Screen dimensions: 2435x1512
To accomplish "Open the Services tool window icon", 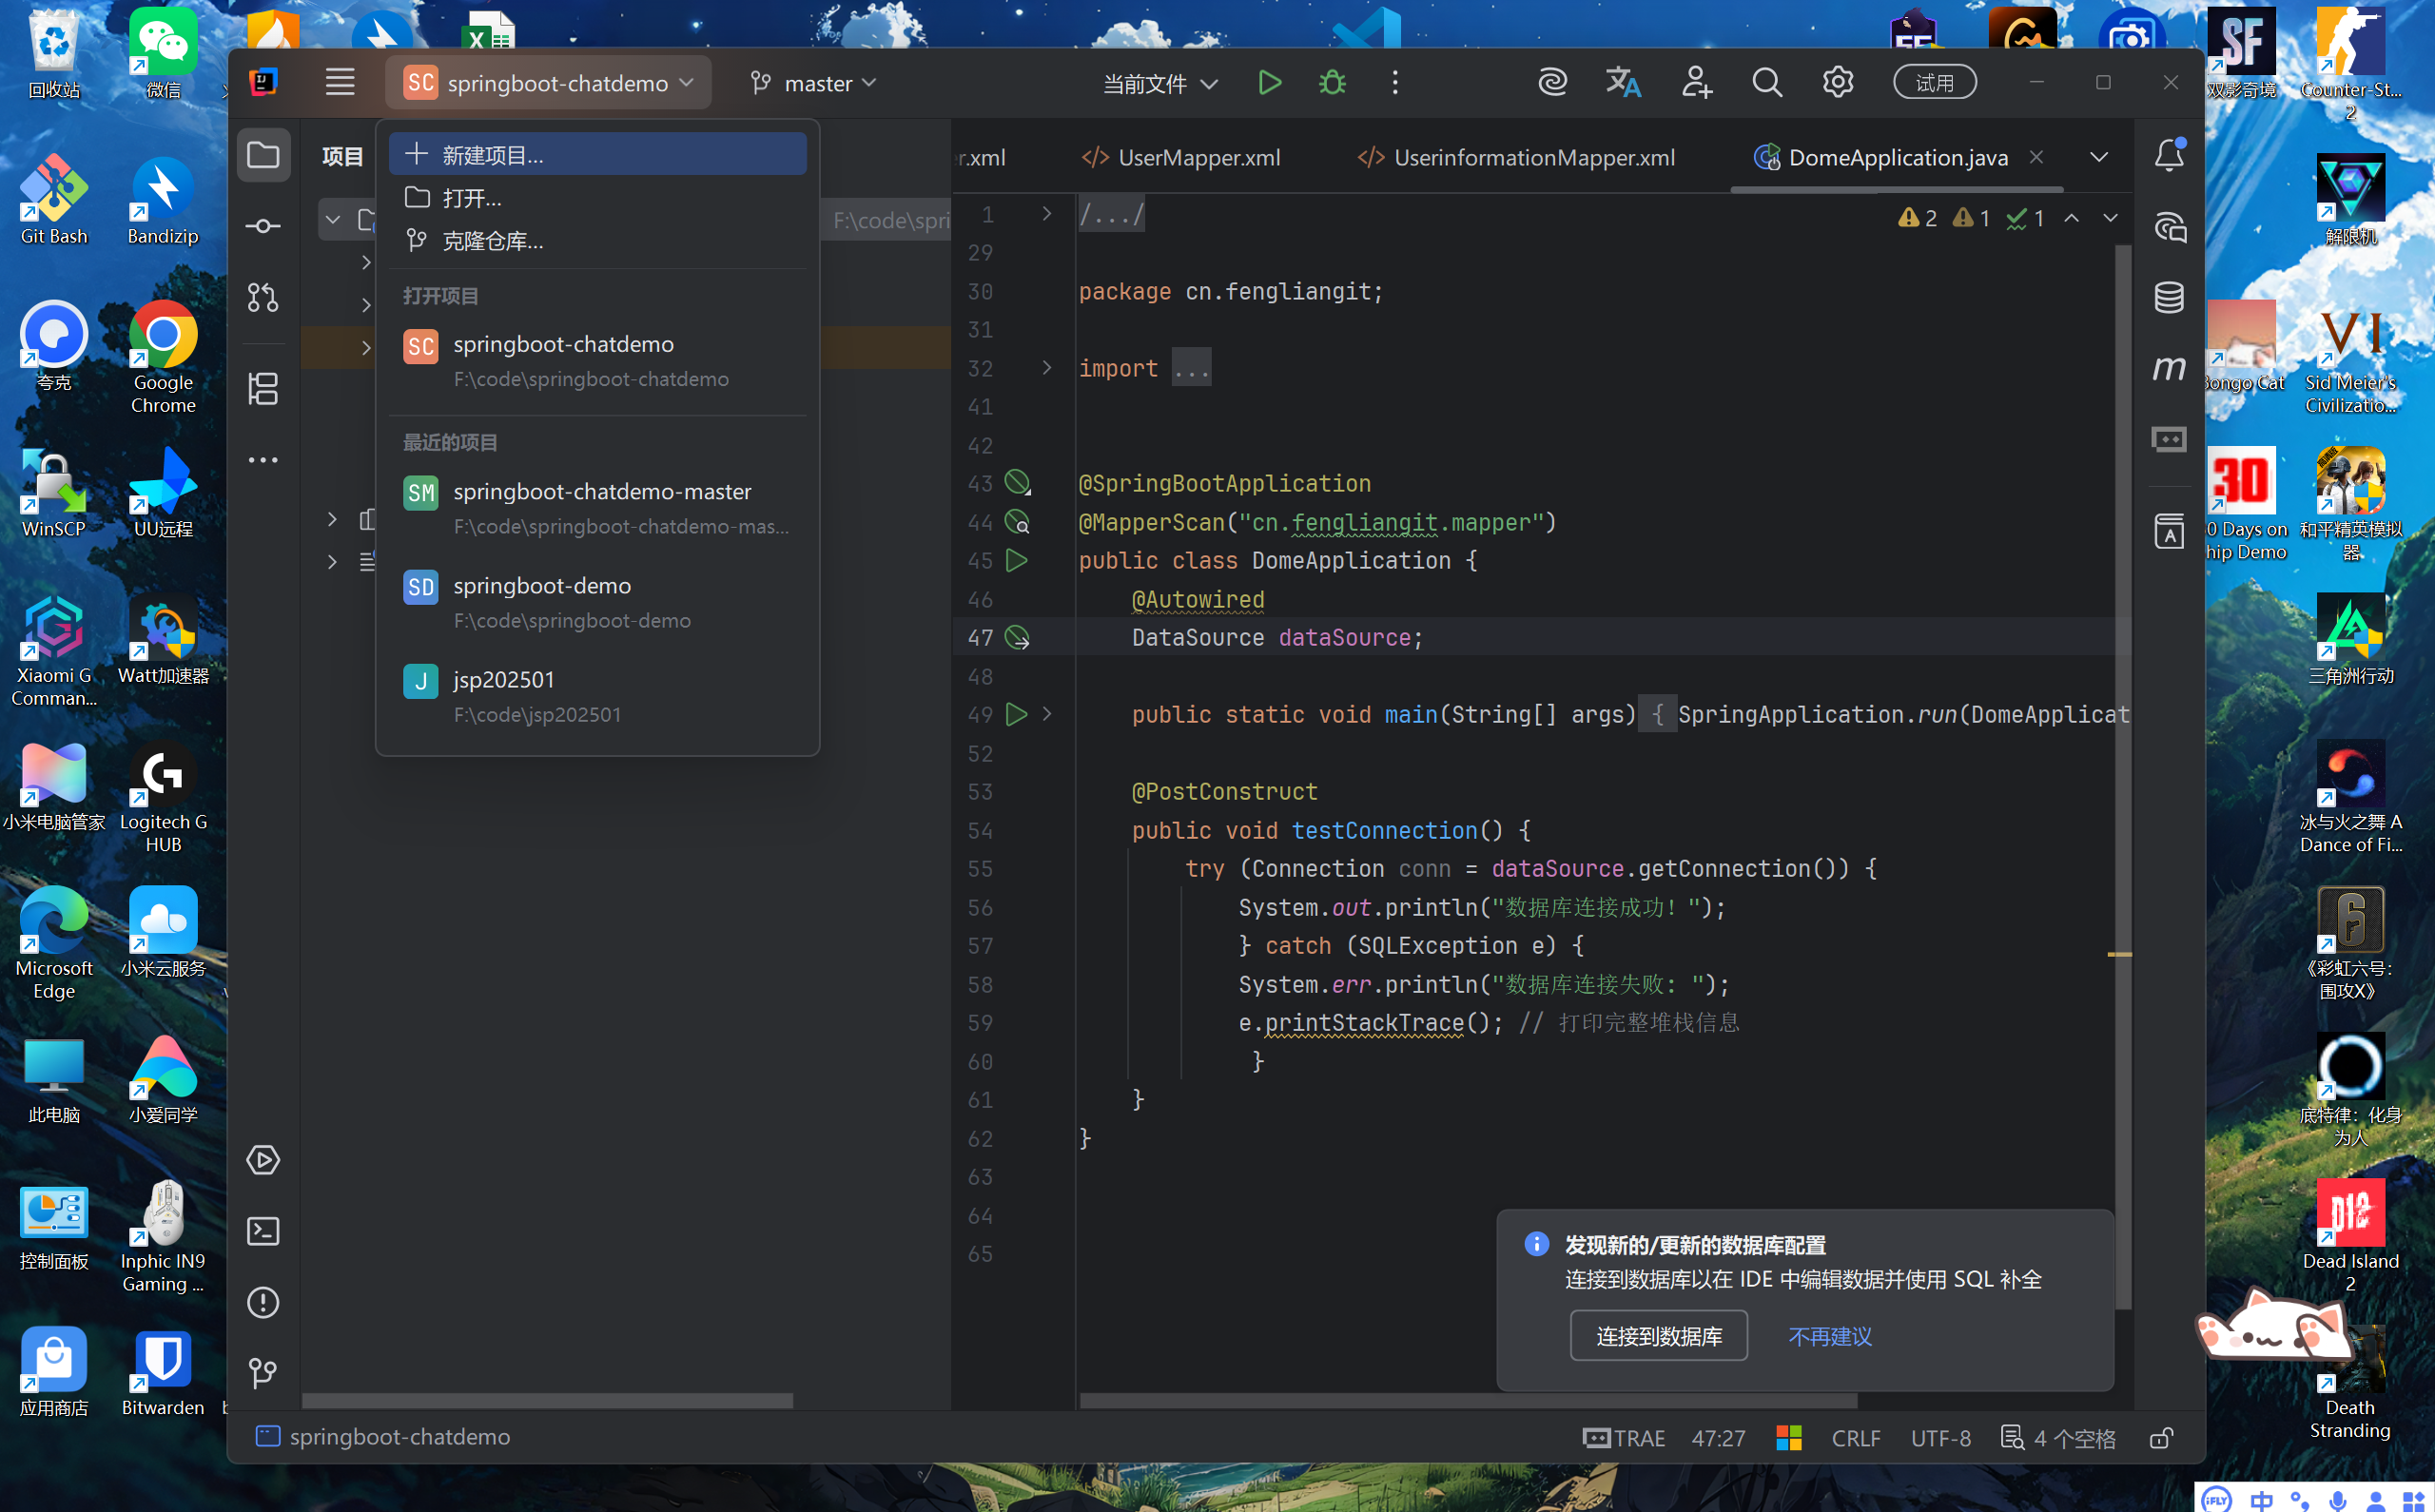I will click(263, 1160).
